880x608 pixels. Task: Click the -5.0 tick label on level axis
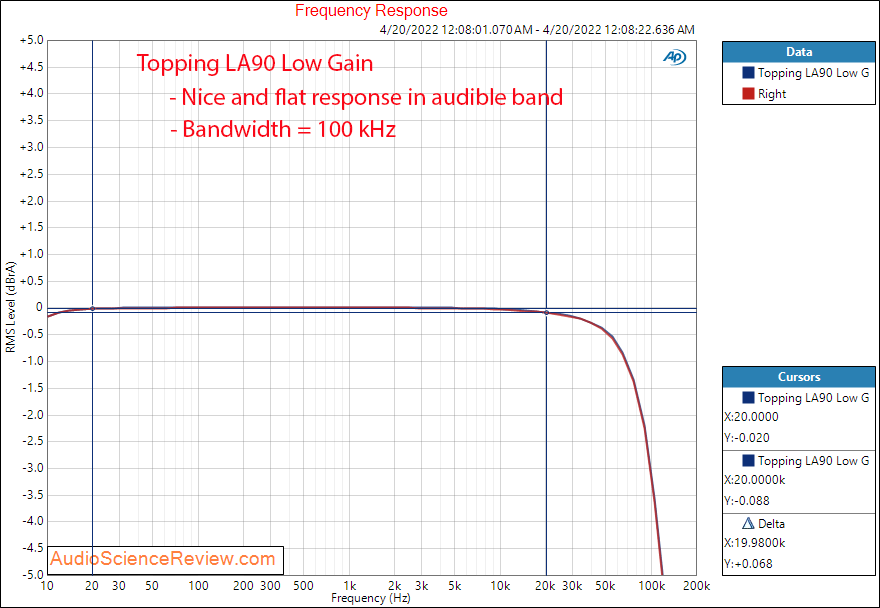click(x=32, y=574)
